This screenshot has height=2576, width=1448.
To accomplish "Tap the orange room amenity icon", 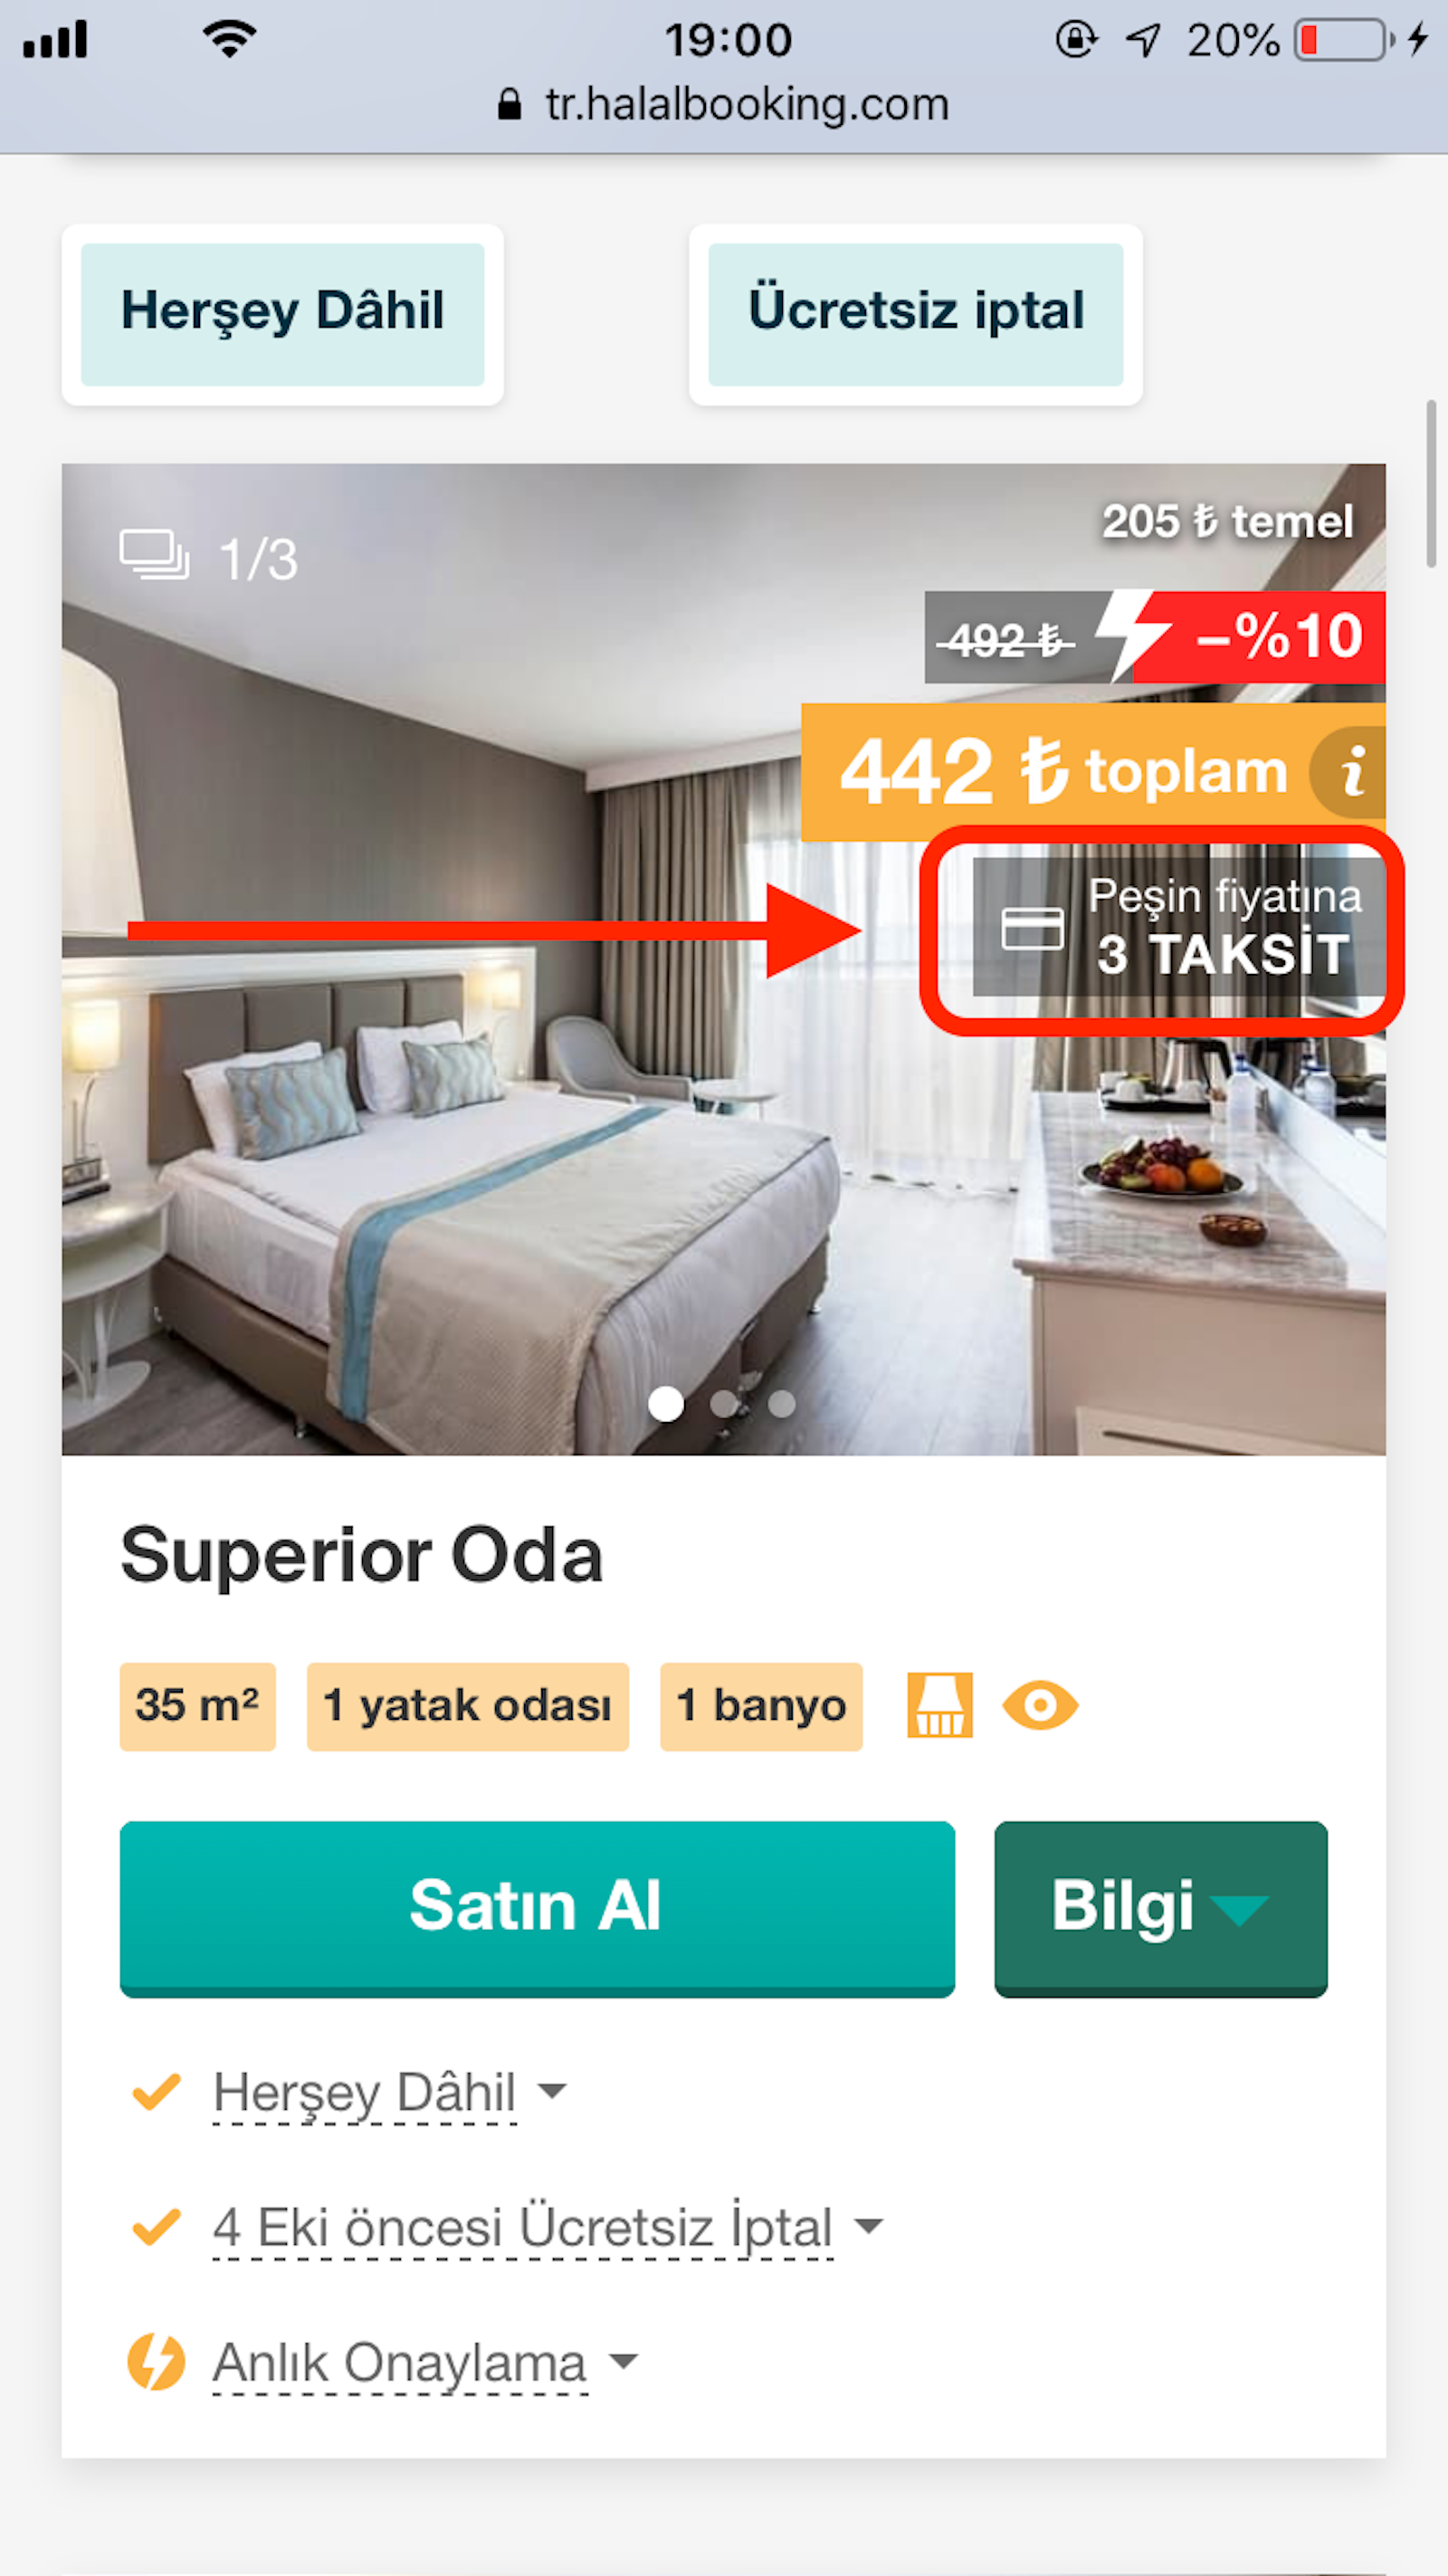I will click(939, 1705).
